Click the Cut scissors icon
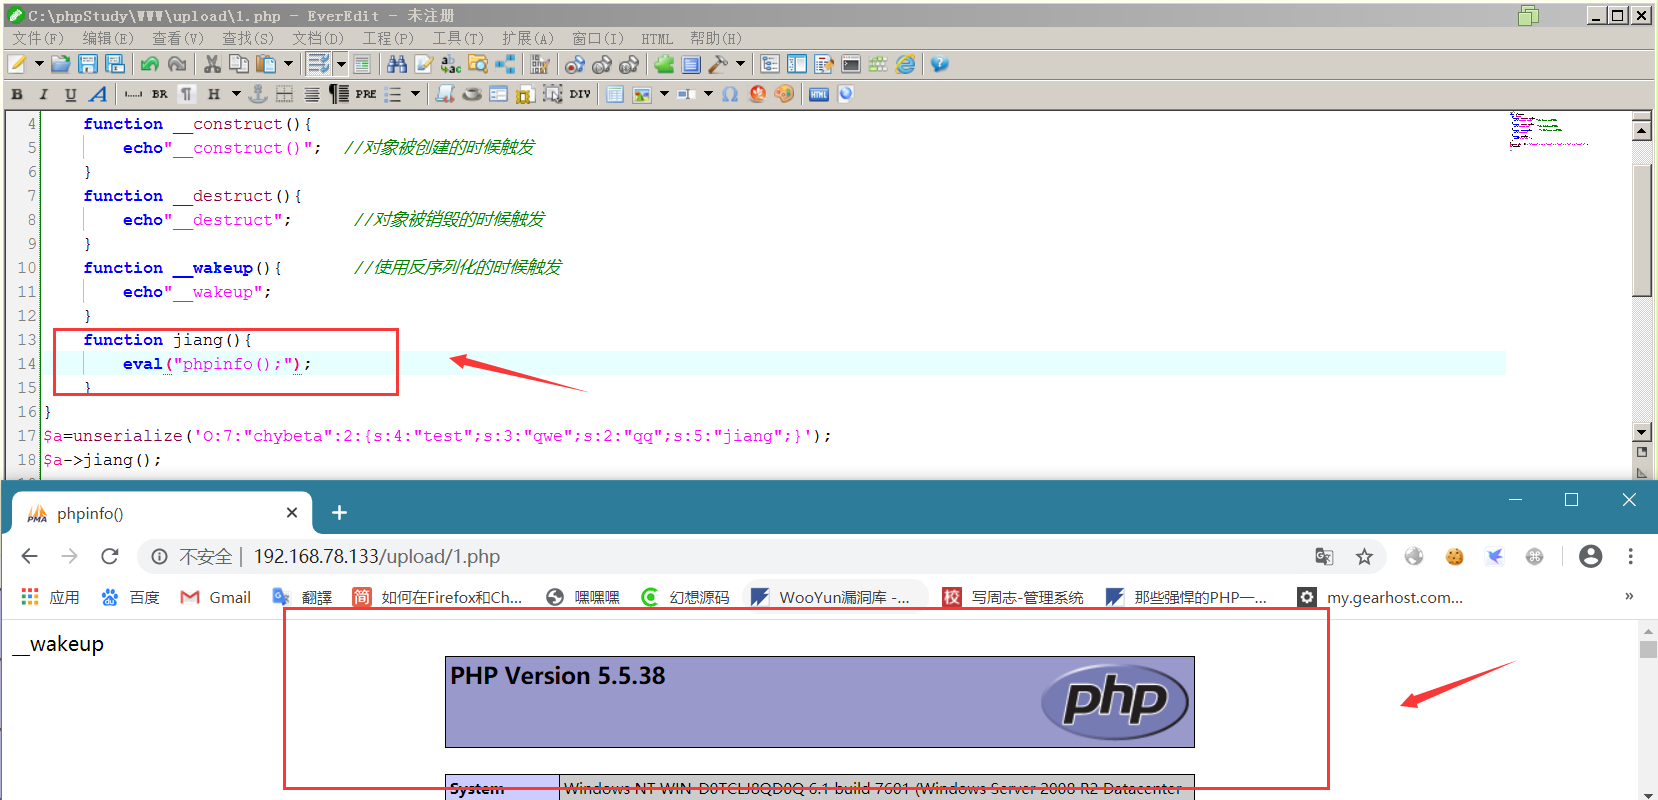 click(212, 64)
